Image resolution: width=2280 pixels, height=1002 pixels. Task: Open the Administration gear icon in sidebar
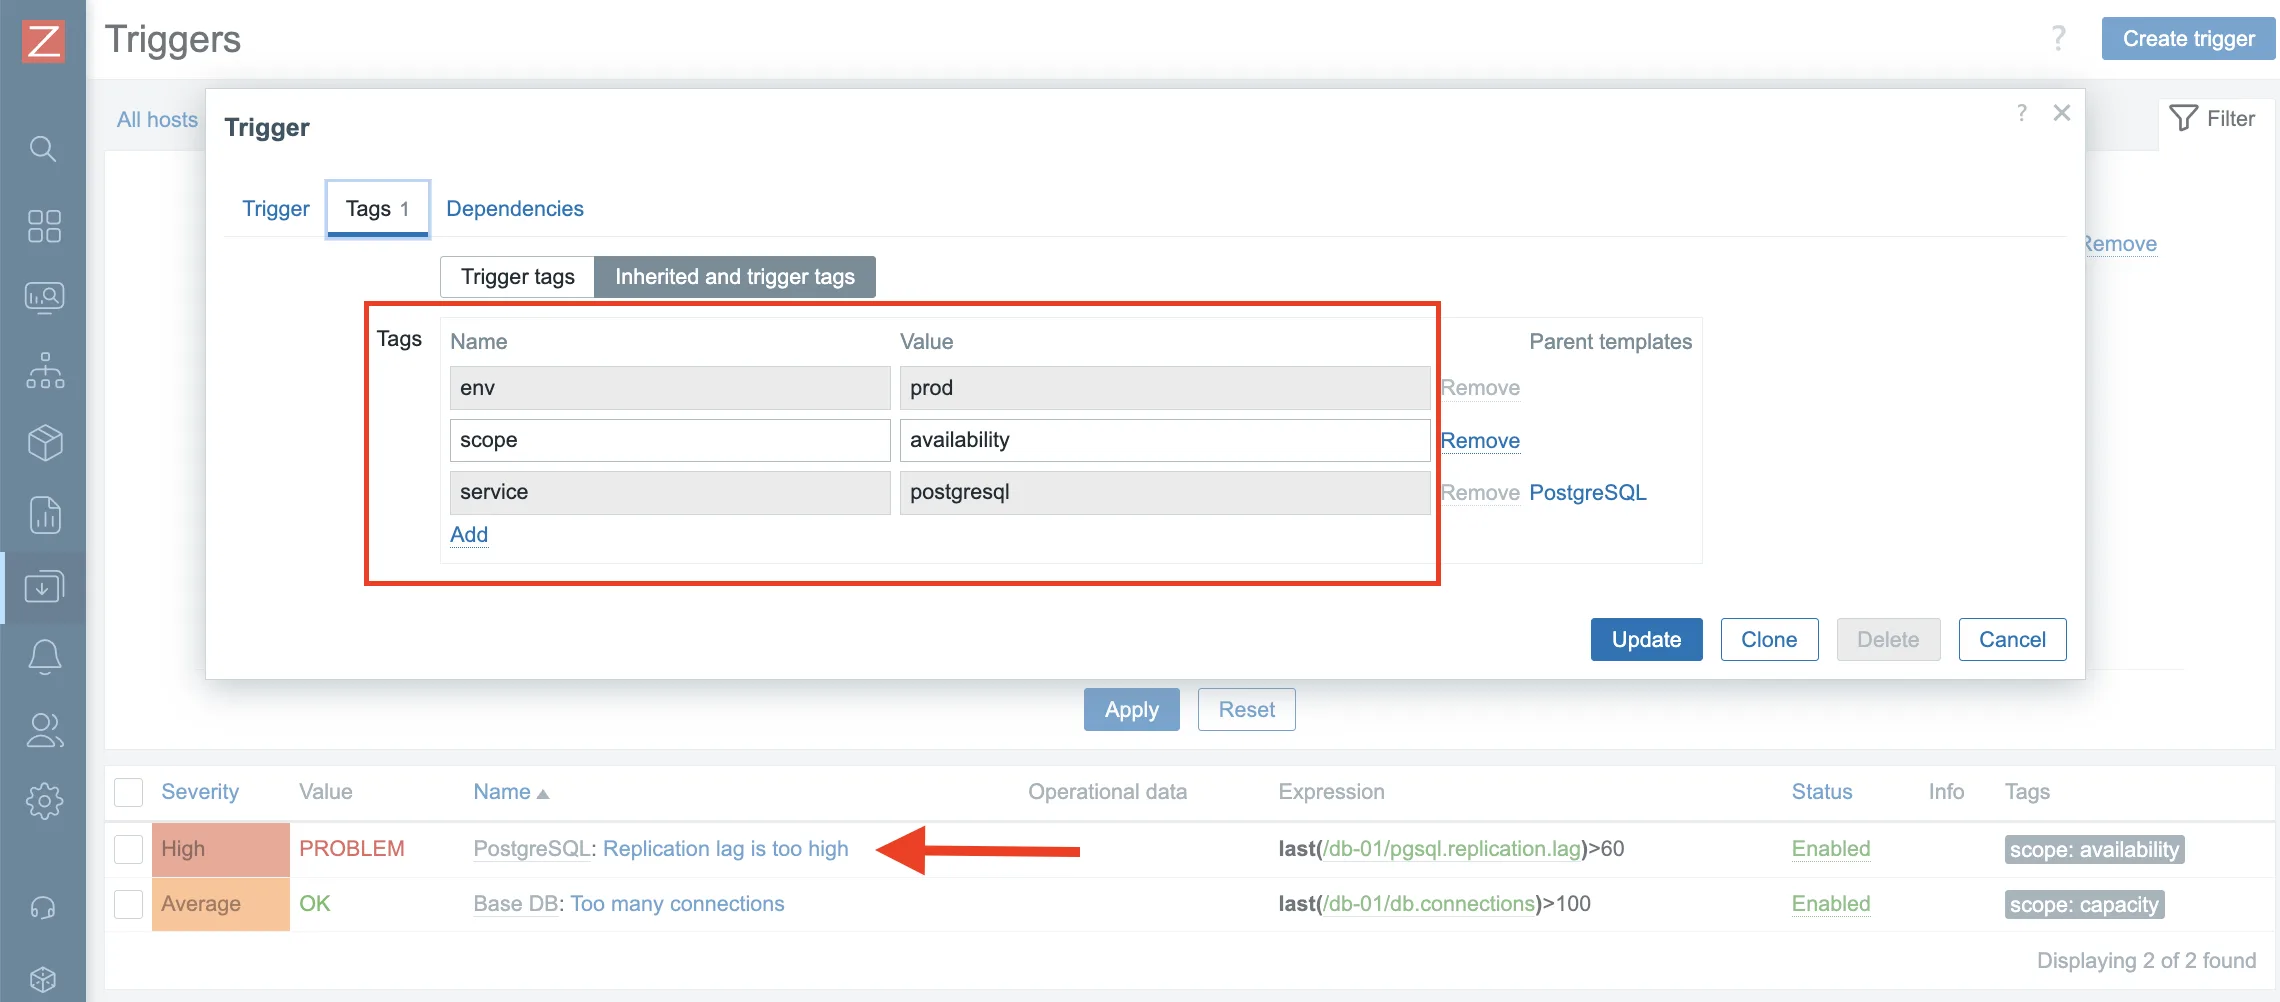click(44, 801)
